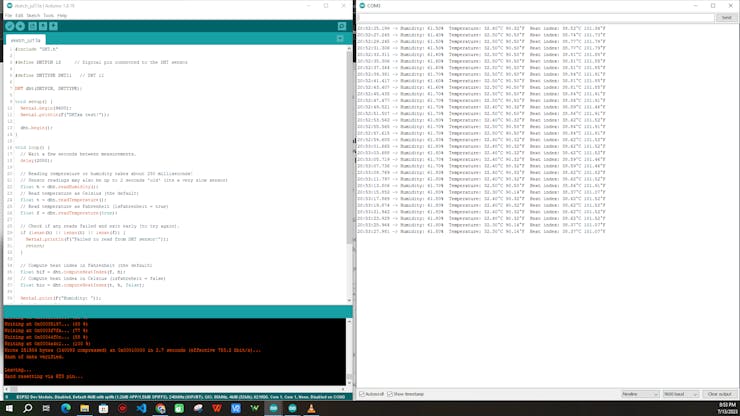Open the Sketch menu in Arduino
The width and height of the screenshot is (740, 416).
pyautogui.click(x=33, y=16)
